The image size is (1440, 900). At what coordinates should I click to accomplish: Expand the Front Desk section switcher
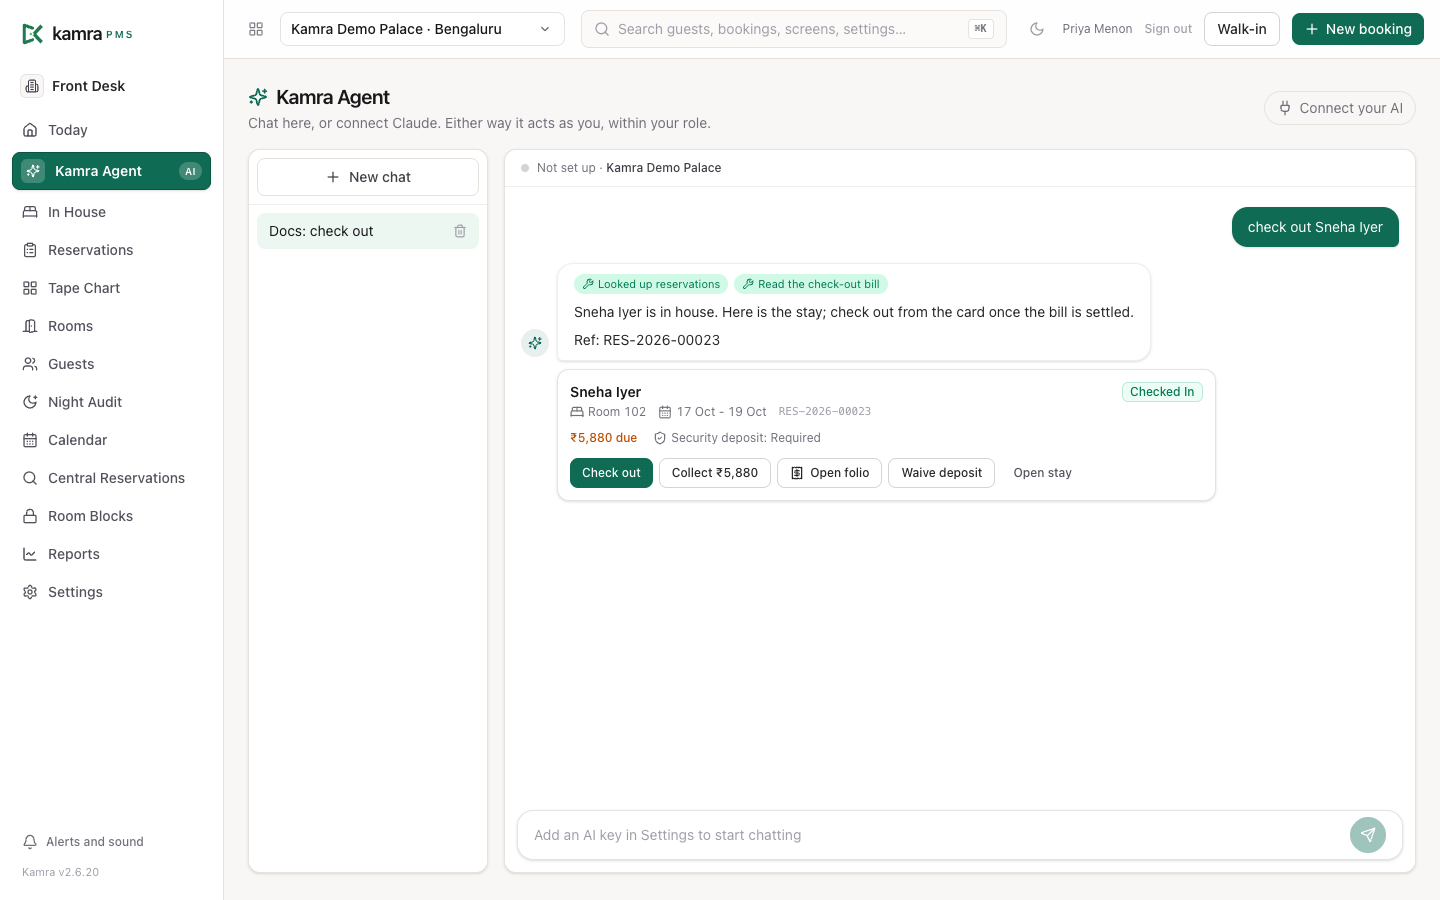click(111, 86)
